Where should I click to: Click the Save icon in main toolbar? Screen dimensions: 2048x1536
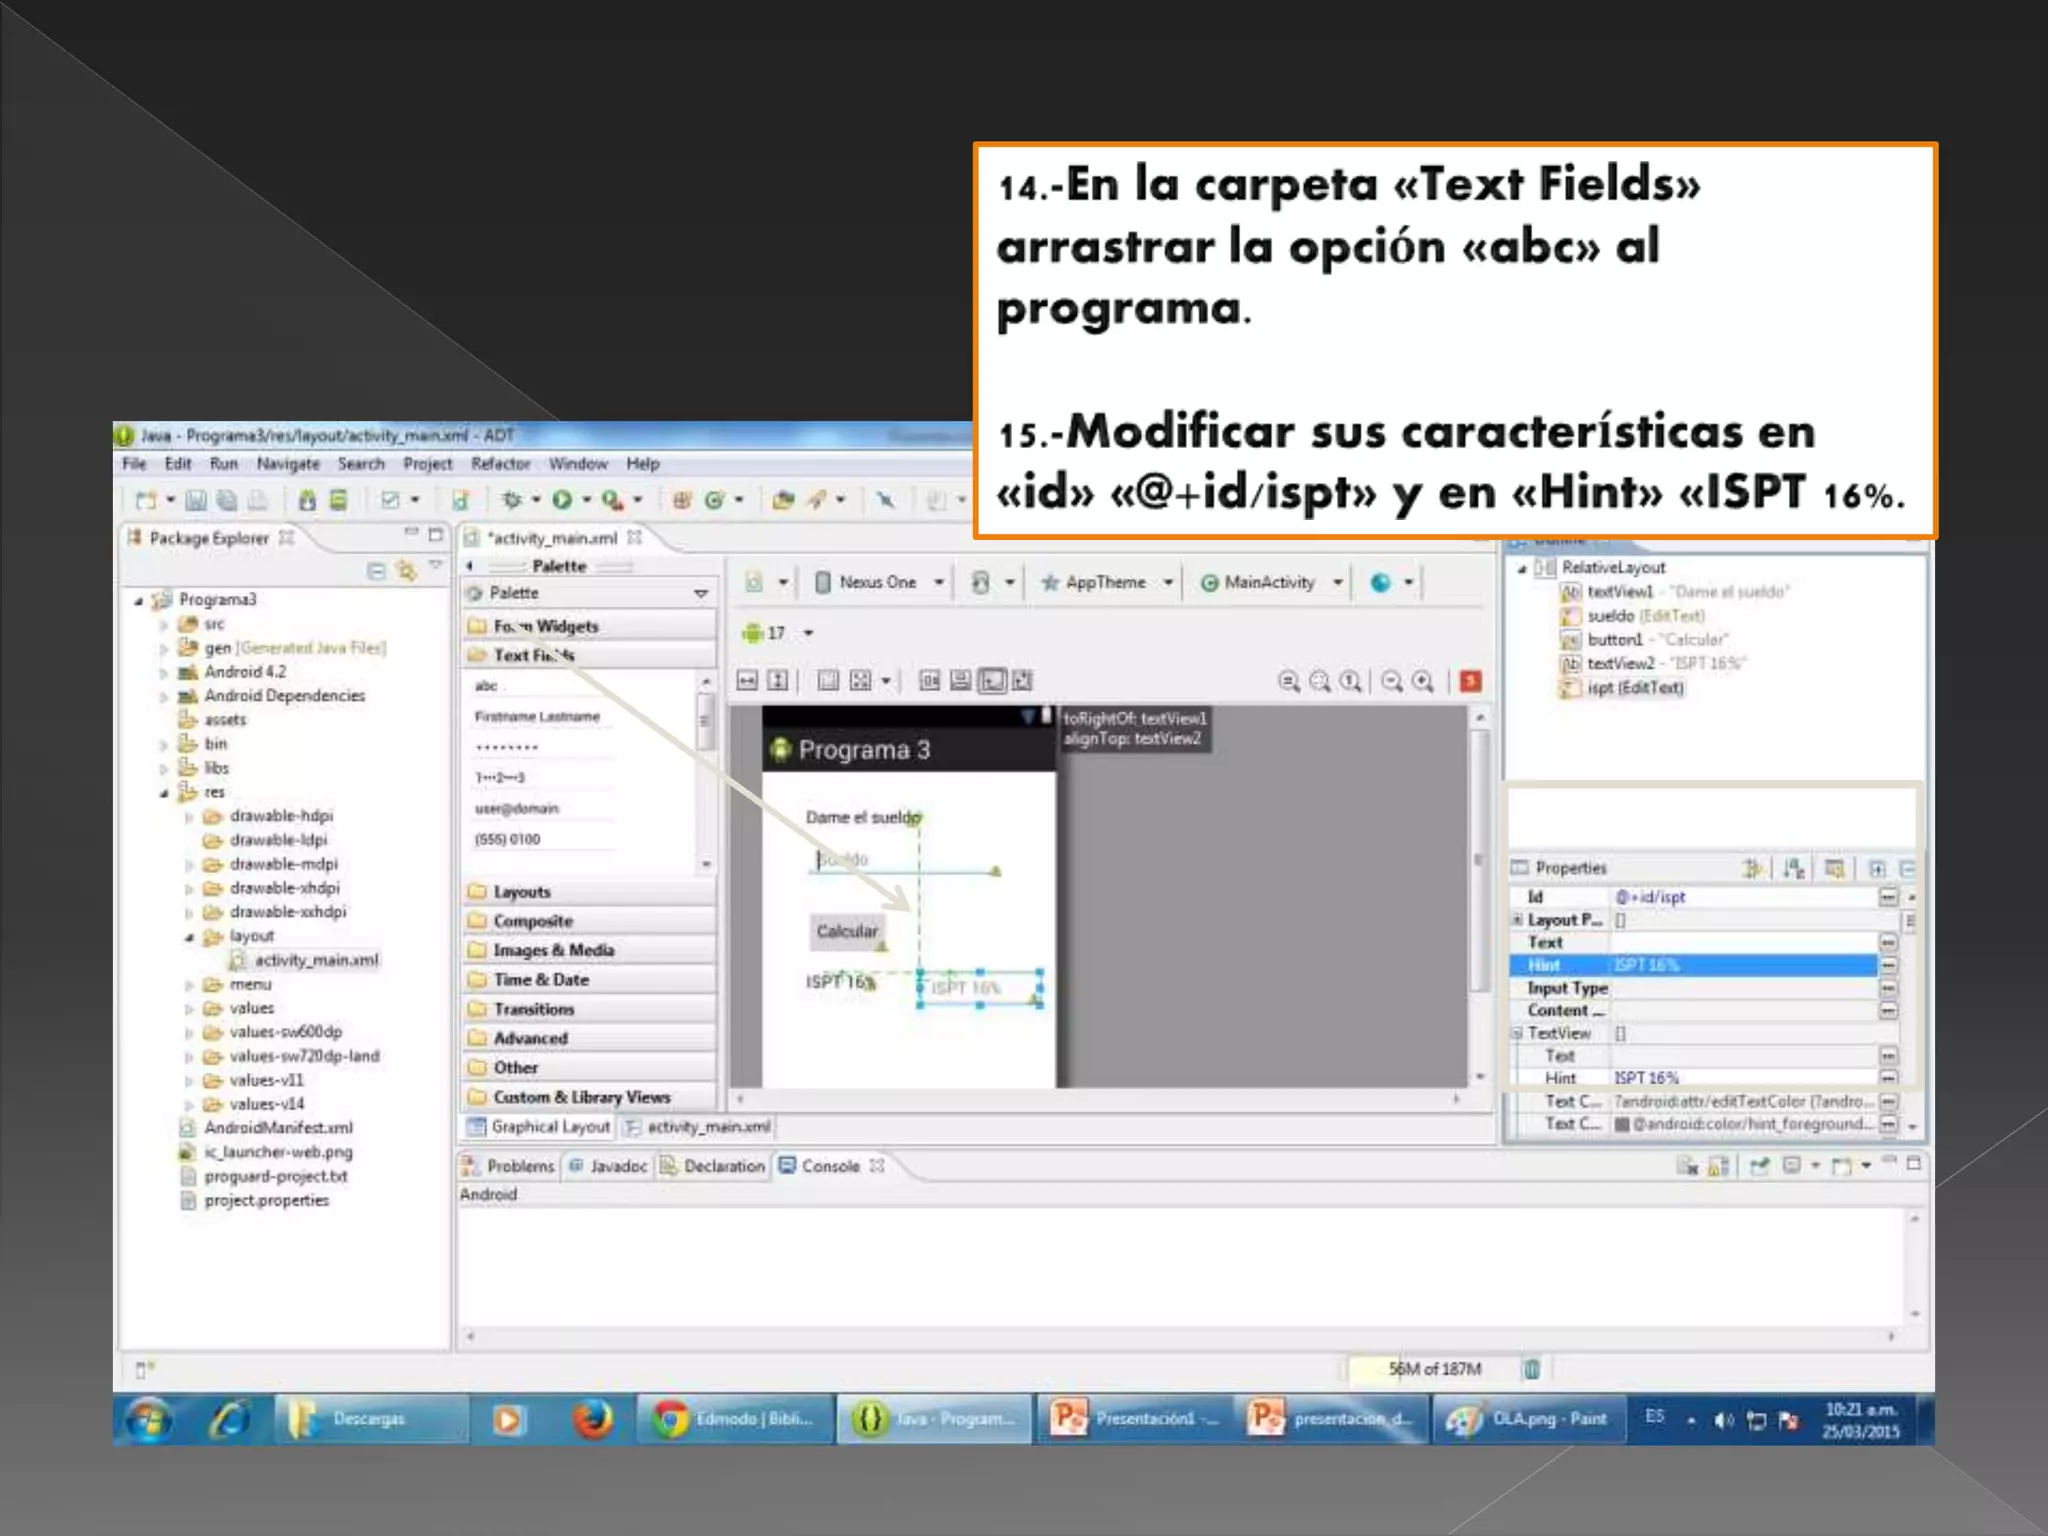(x=196, y=500)
